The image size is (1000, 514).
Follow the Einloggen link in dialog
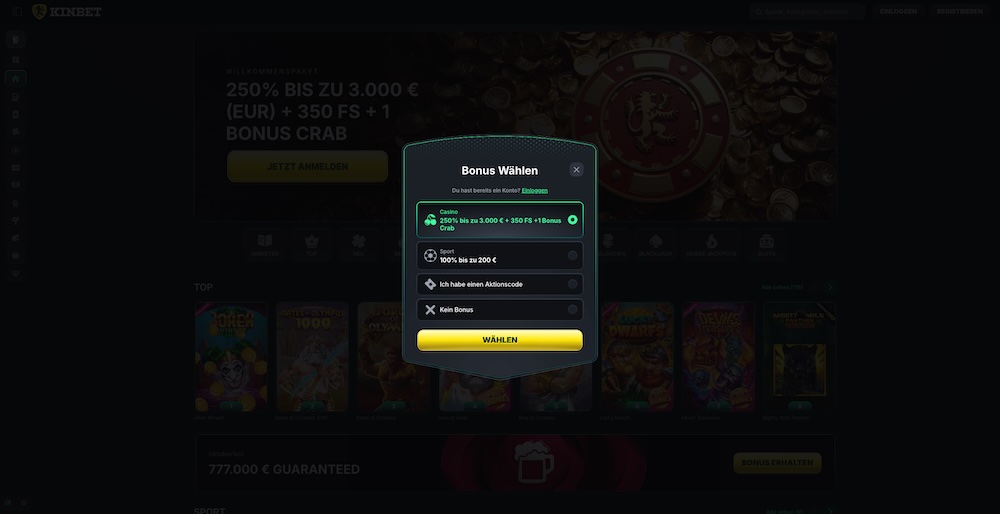[x=534, y=191]
